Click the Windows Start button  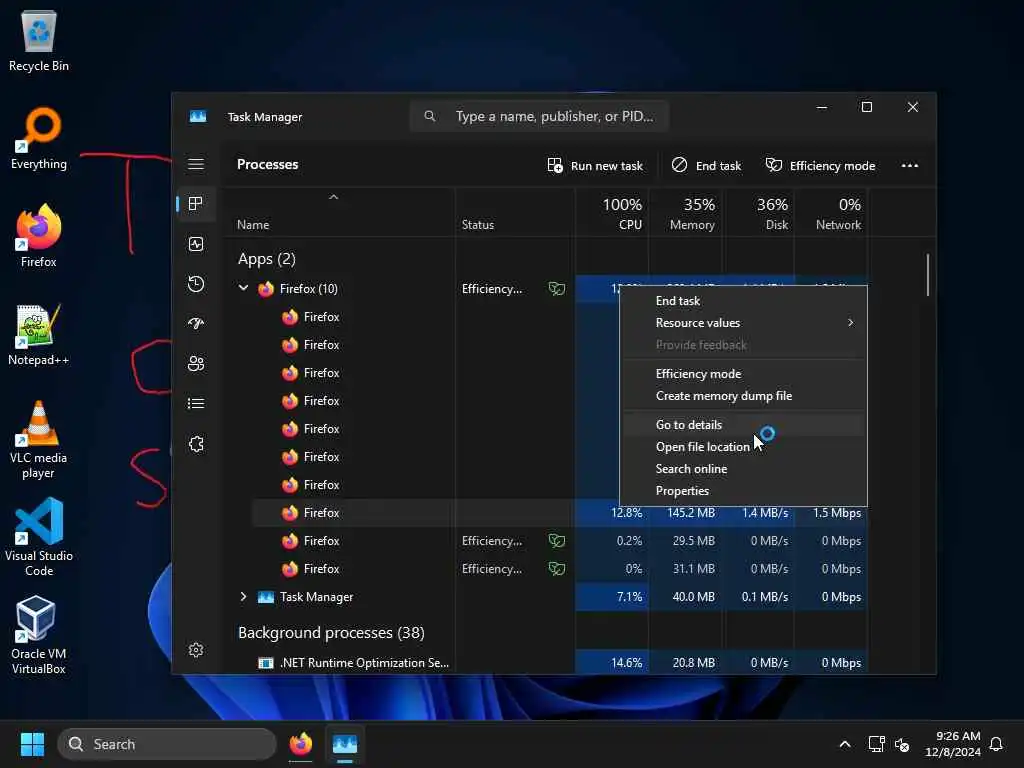click(x=32, y=744)
